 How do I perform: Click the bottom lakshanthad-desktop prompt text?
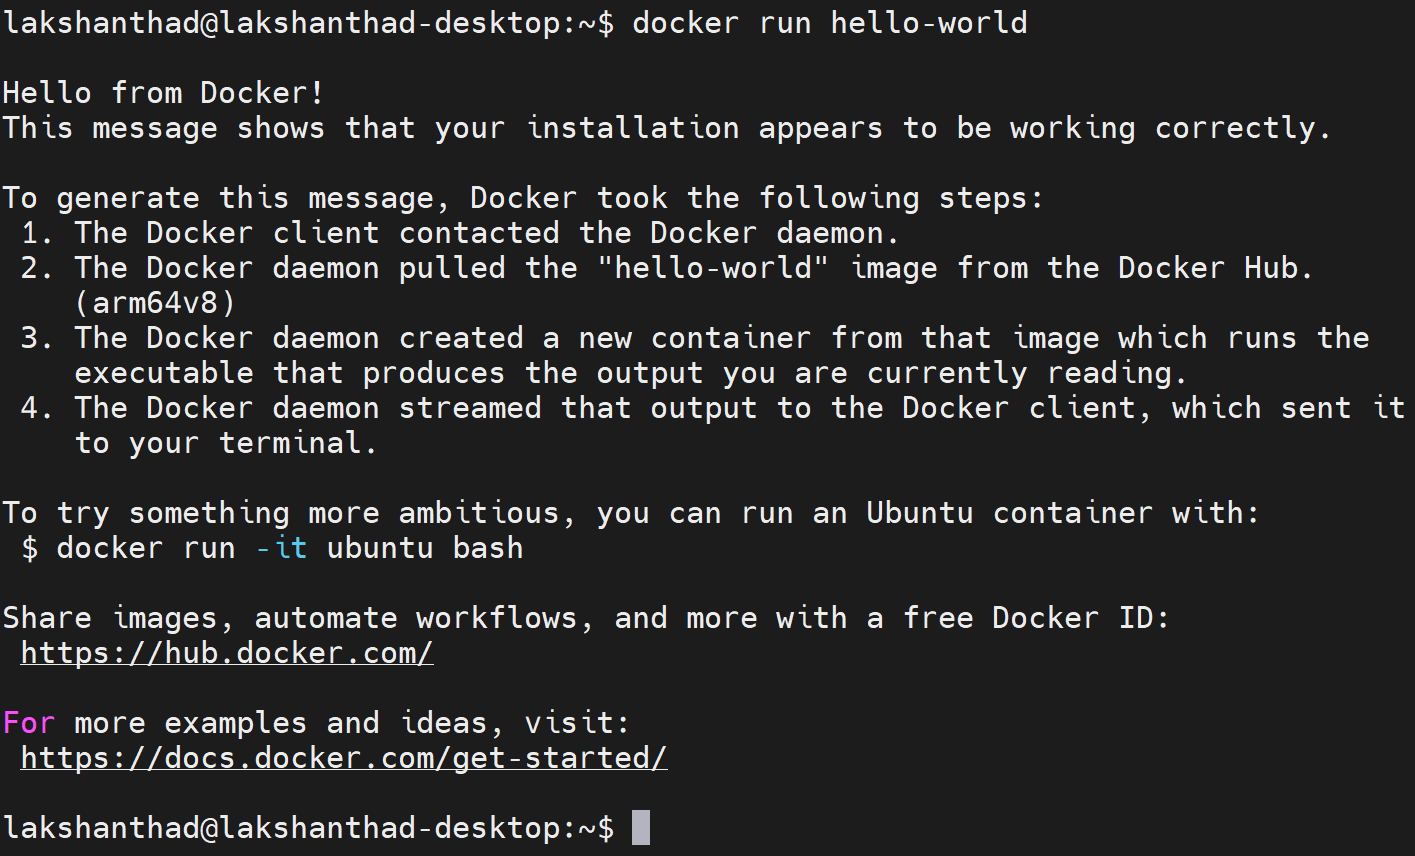coord(309,828)
